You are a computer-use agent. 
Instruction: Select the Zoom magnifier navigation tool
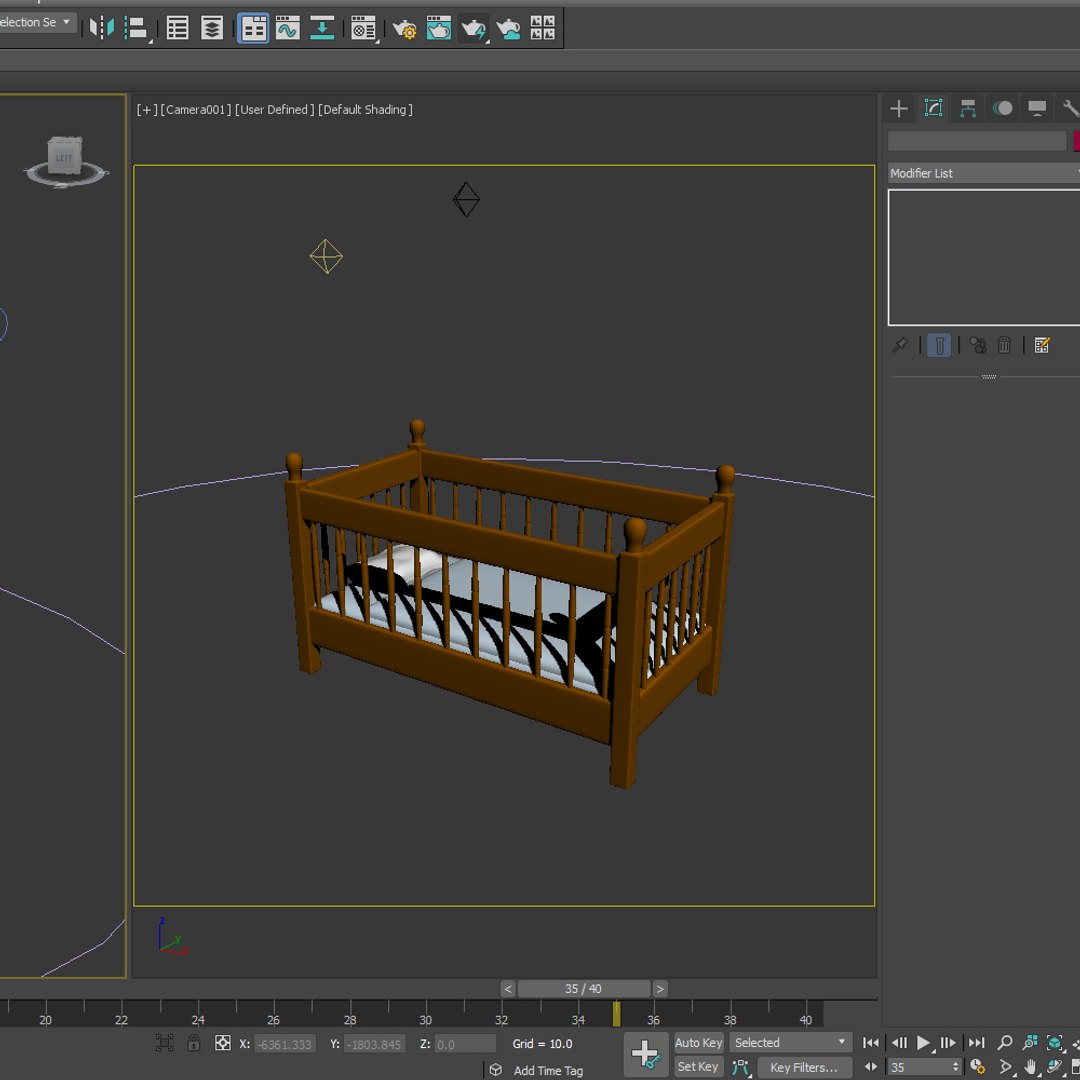click(1004, 1043)
